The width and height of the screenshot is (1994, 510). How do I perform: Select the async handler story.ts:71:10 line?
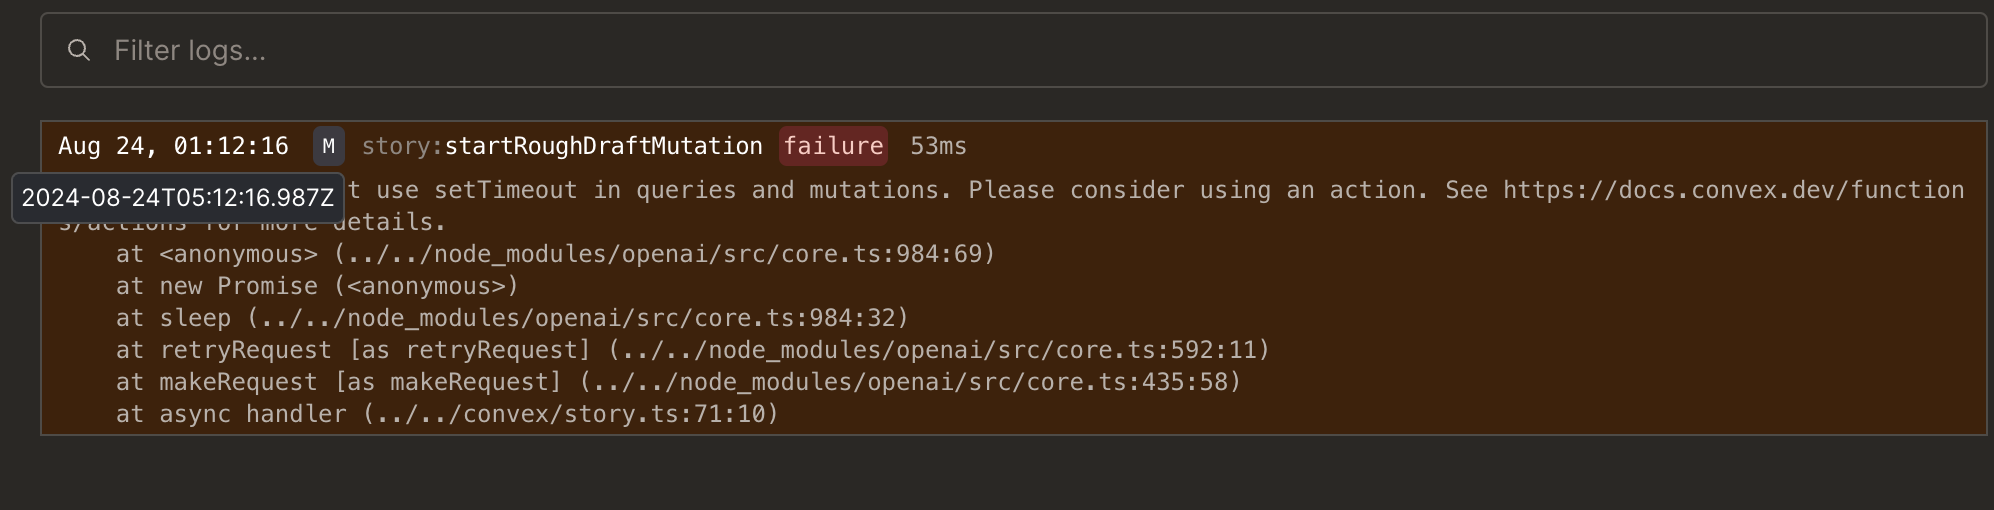click(x=447, y=414)
